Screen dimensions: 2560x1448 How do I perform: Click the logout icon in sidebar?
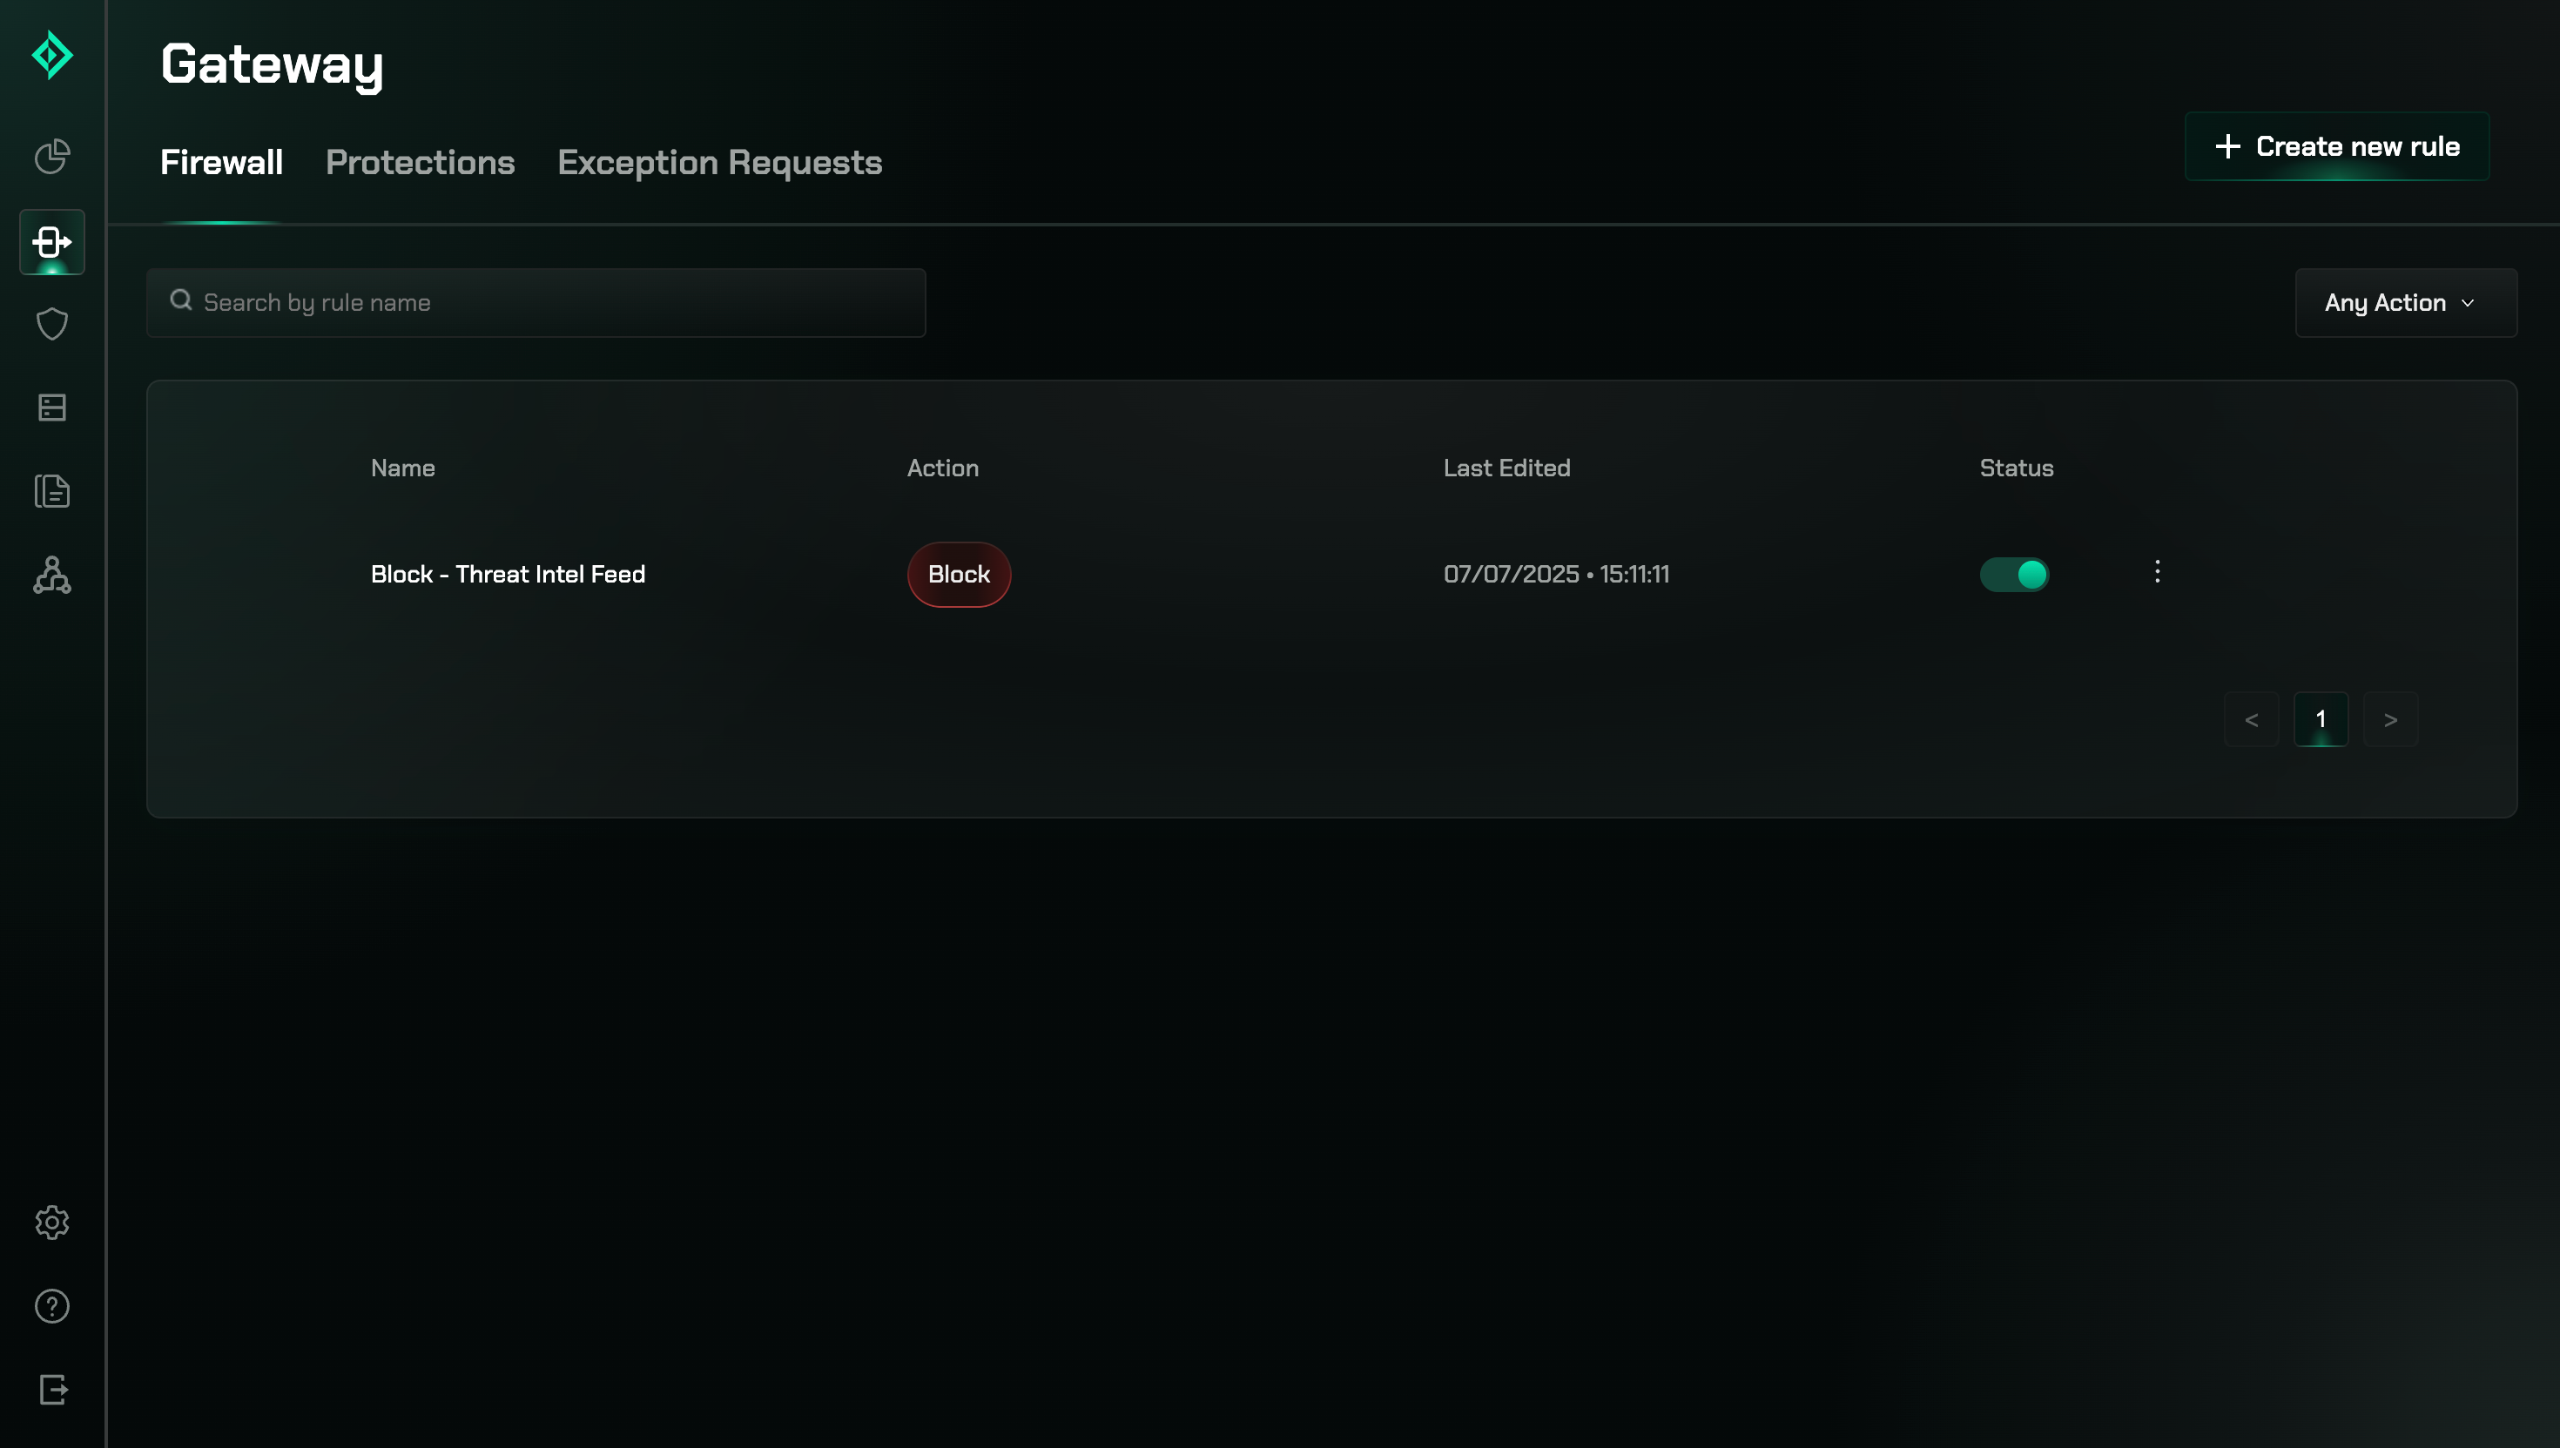pyautogui.click(x=52, y=1389)
